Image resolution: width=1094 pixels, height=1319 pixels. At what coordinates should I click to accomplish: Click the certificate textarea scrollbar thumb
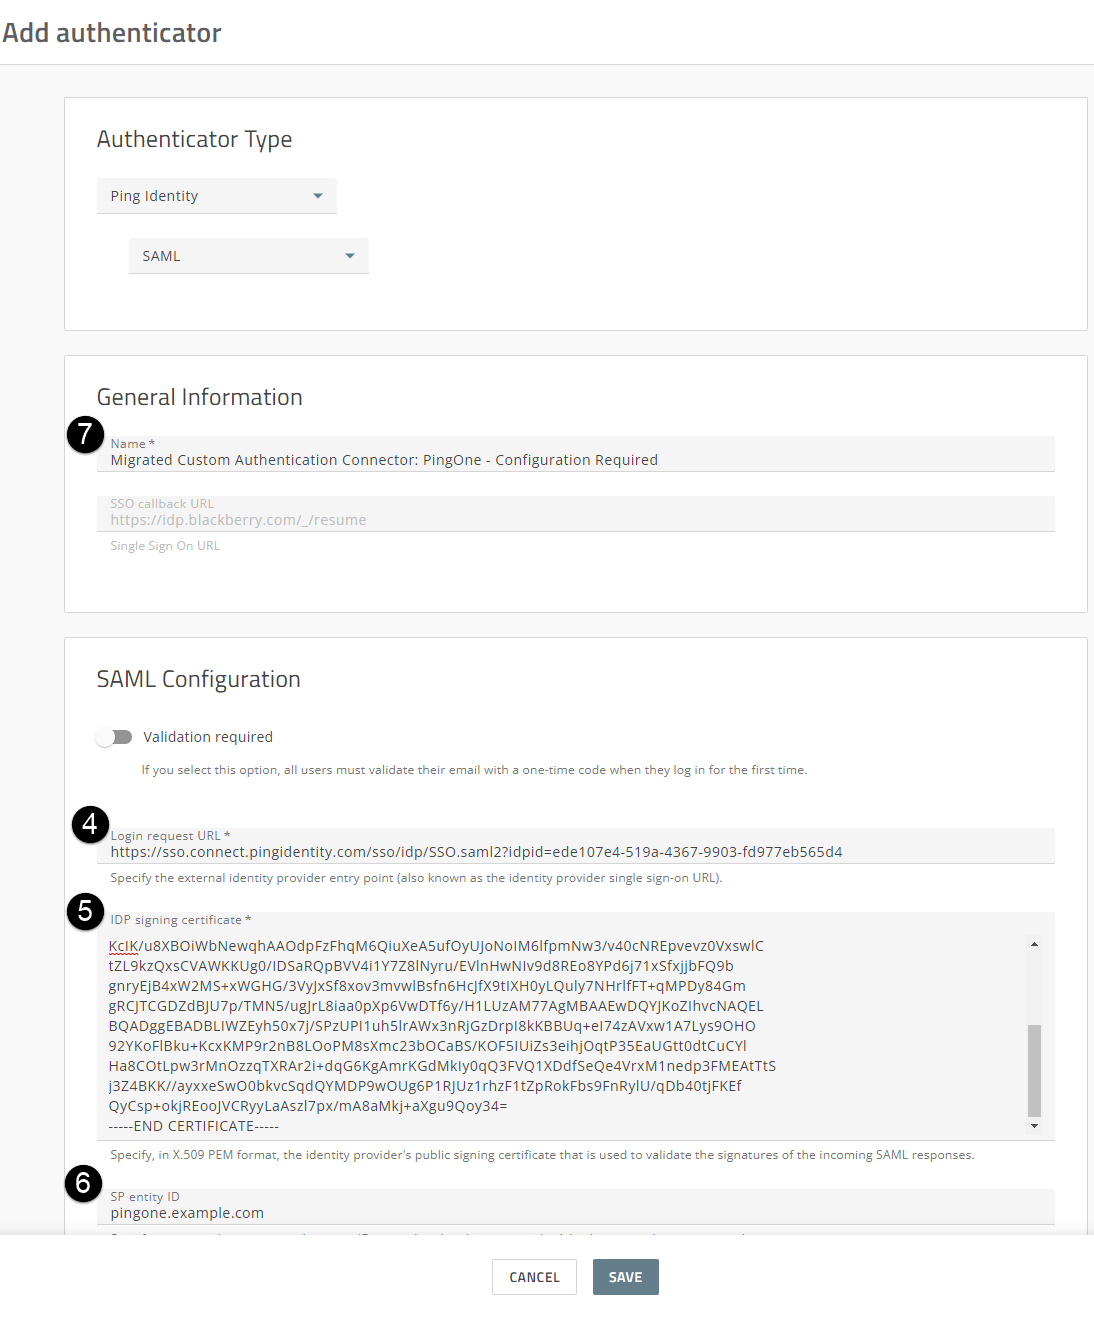tap(1034, 1070)
